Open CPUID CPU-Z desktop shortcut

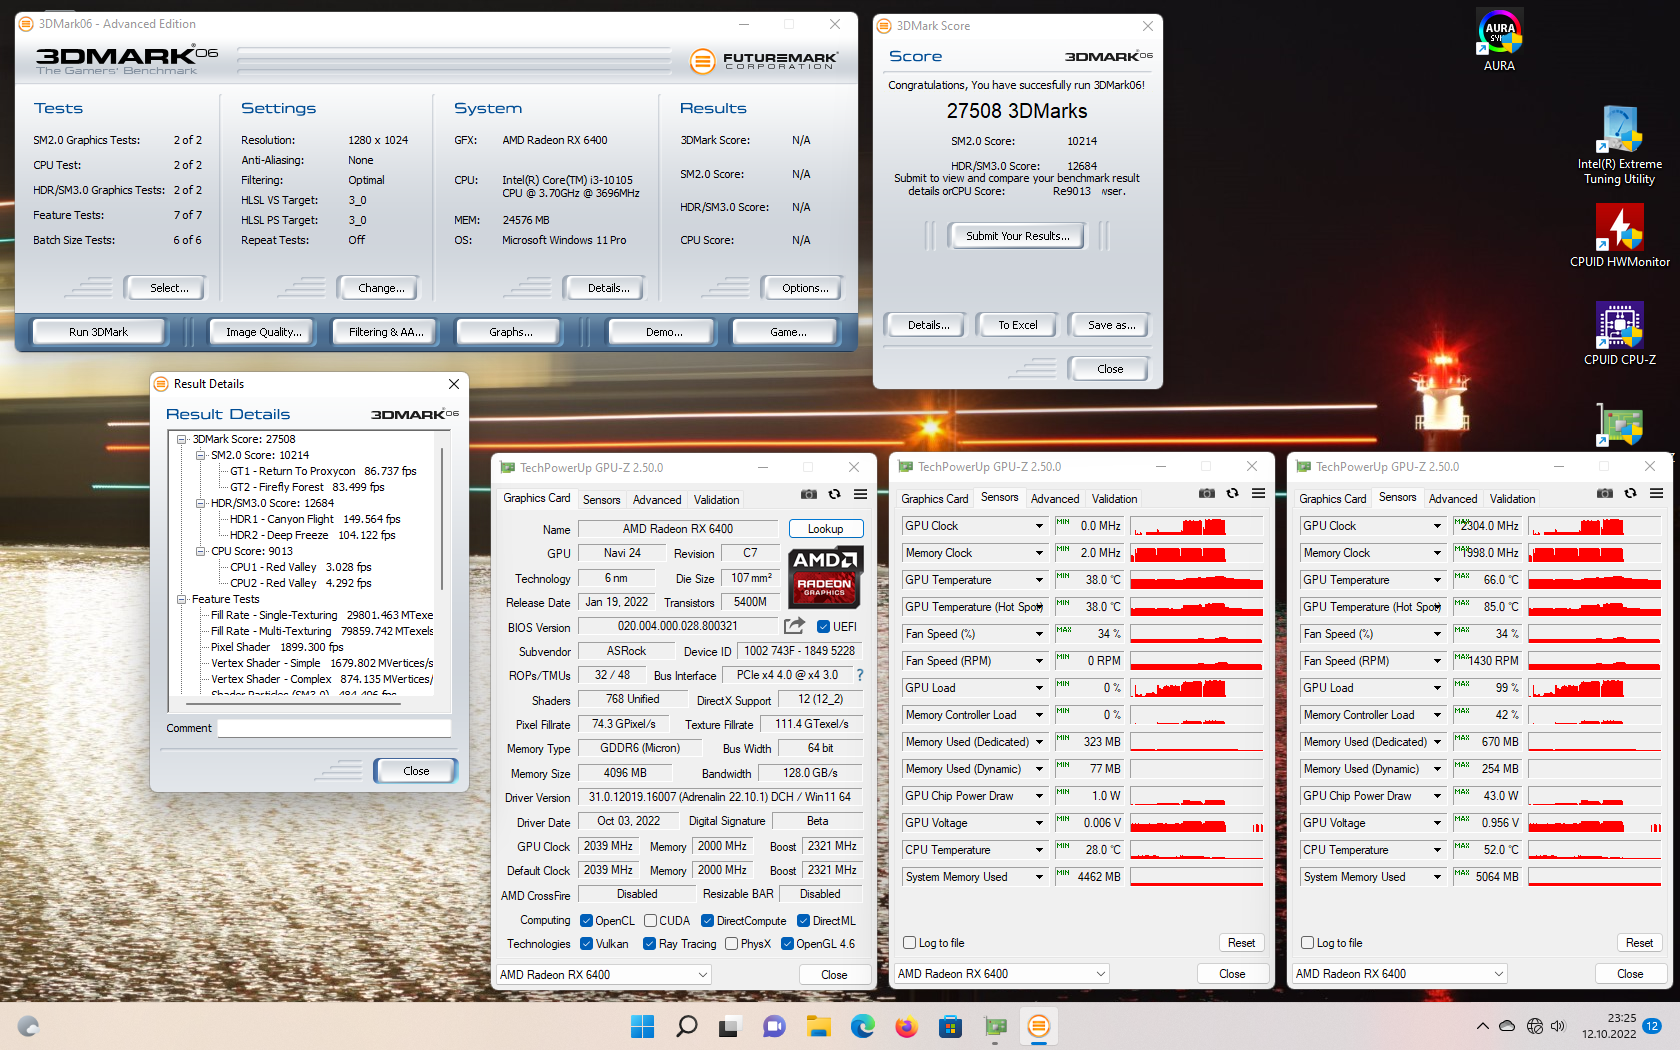1620,334
